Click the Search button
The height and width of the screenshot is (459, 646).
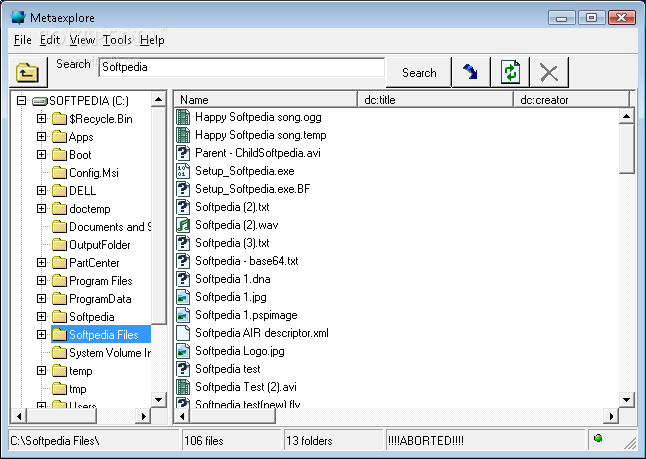[x=419, y=73]
